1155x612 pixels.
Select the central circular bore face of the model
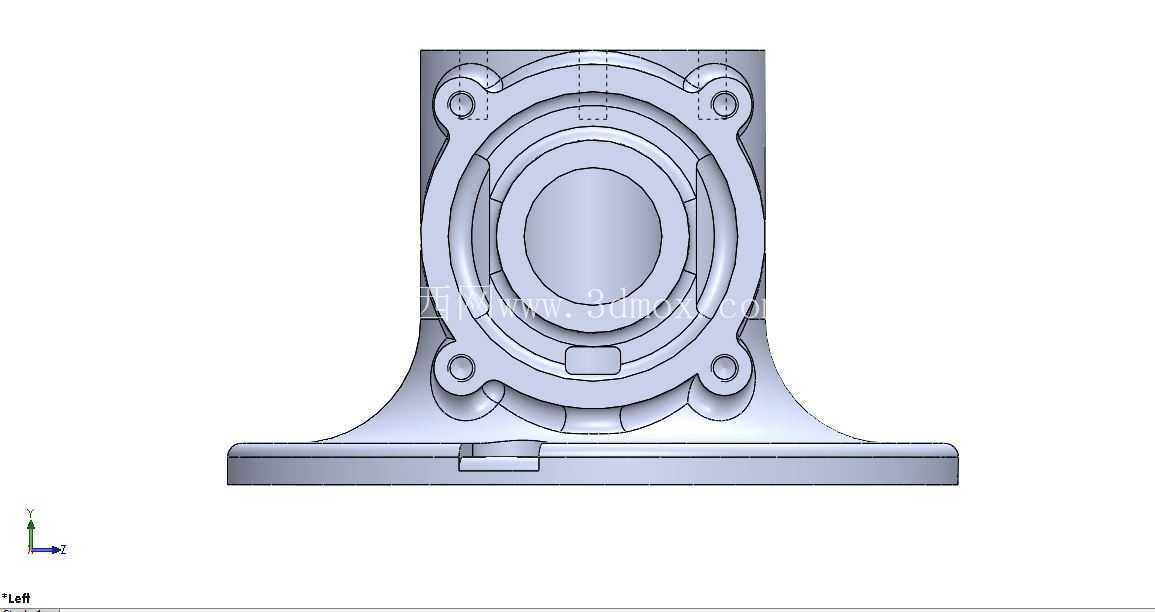click(593, 236)
